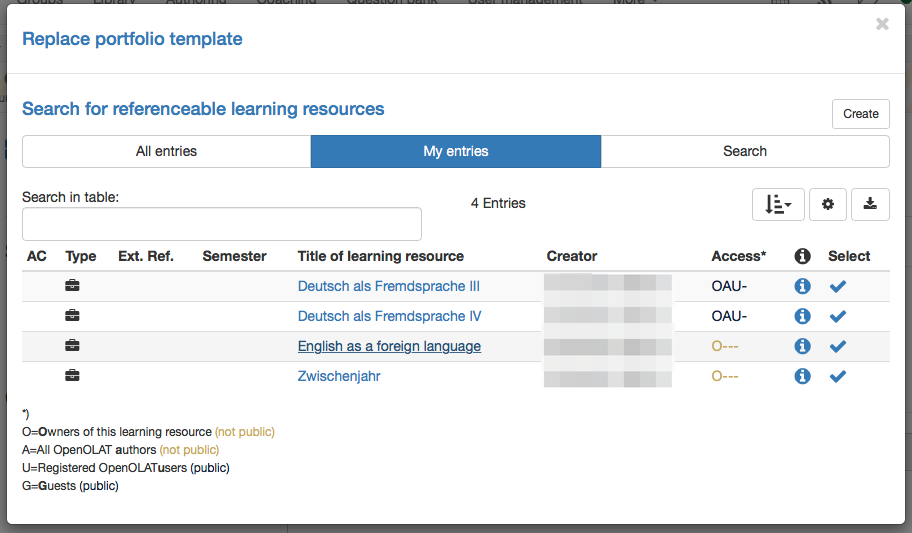Download the table via export icon

coord(870,204)
